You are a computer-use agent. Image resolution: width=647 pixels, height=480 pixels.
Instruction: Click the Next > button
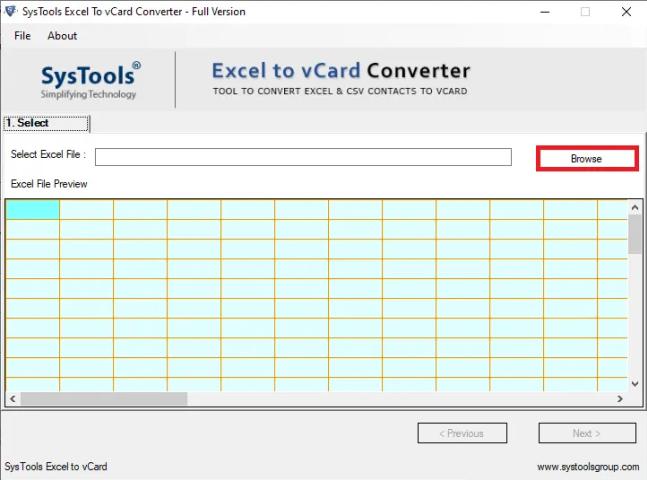coord(587,433)
